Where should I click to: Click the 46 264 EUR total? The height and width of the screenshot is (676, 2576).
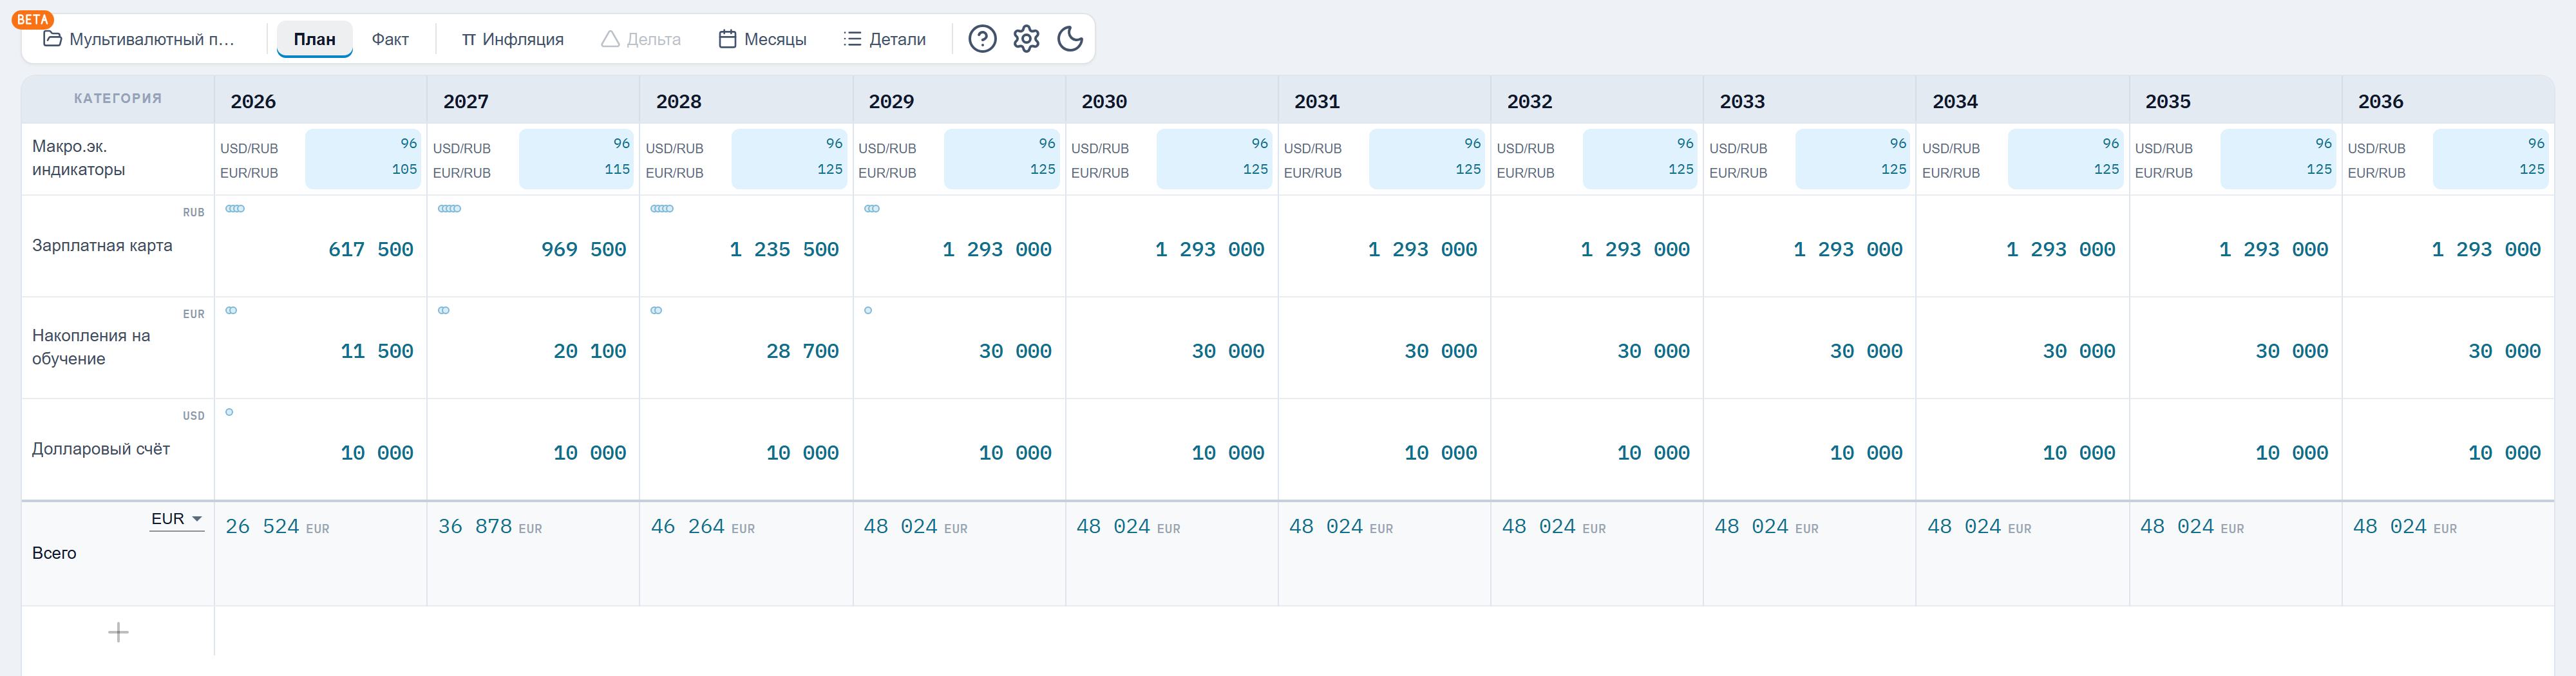point(703,527)
